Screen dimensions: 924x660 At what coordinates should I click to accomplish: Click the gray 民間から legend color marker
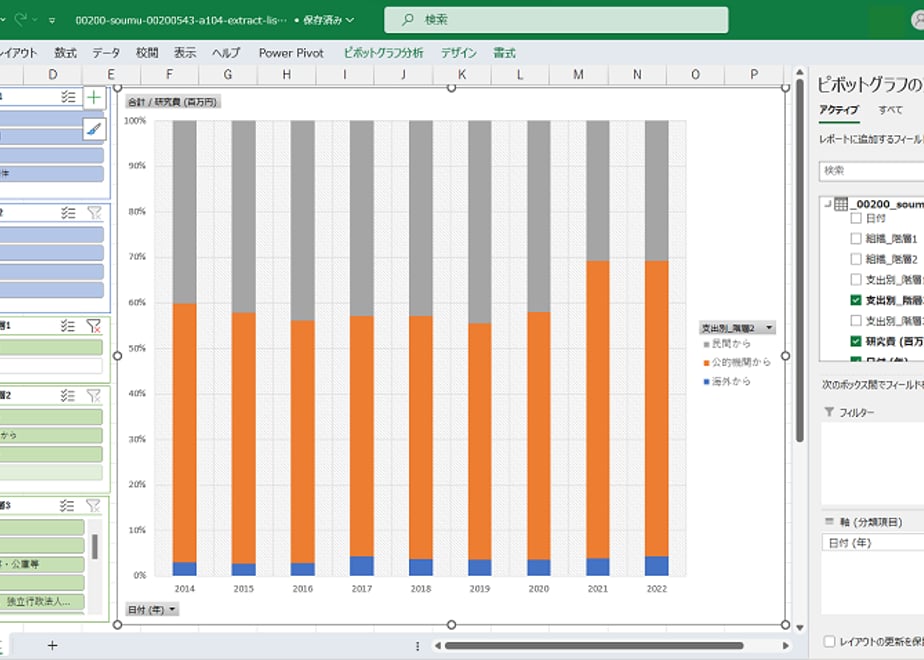click(706, 344)
